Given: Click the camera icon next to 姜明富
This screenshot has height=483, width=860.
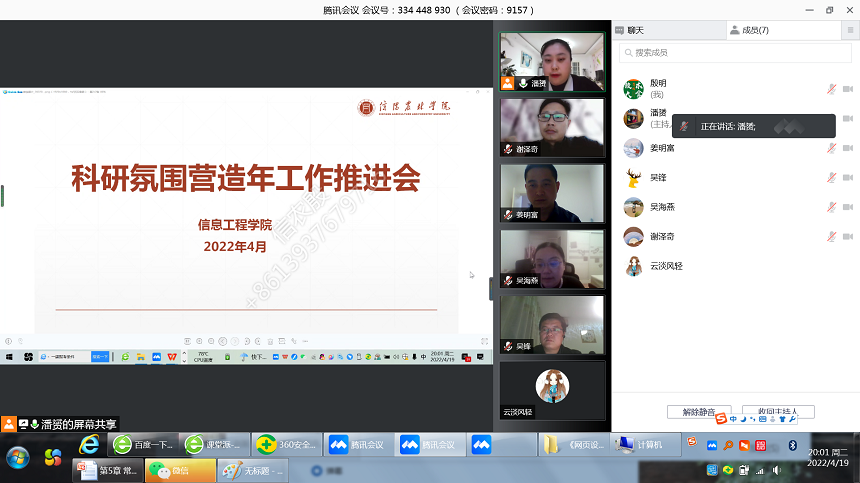Looking at the screenshot, I should pyautogui.click(x=847, y=148).
